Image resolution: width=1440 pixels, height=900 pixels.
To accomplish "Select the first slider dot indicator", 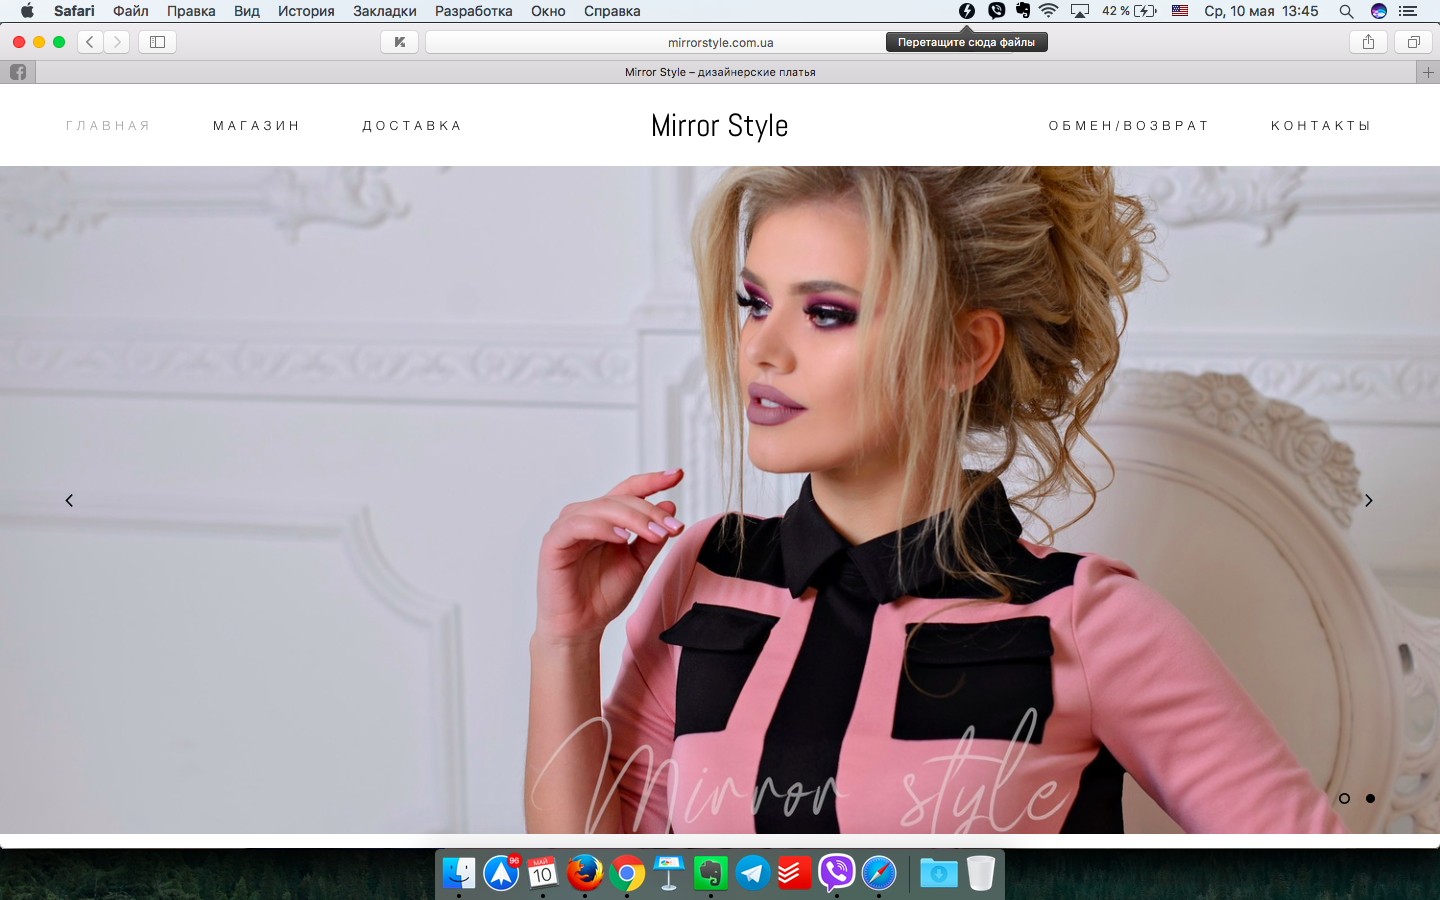I will [x=1344, y=798].
